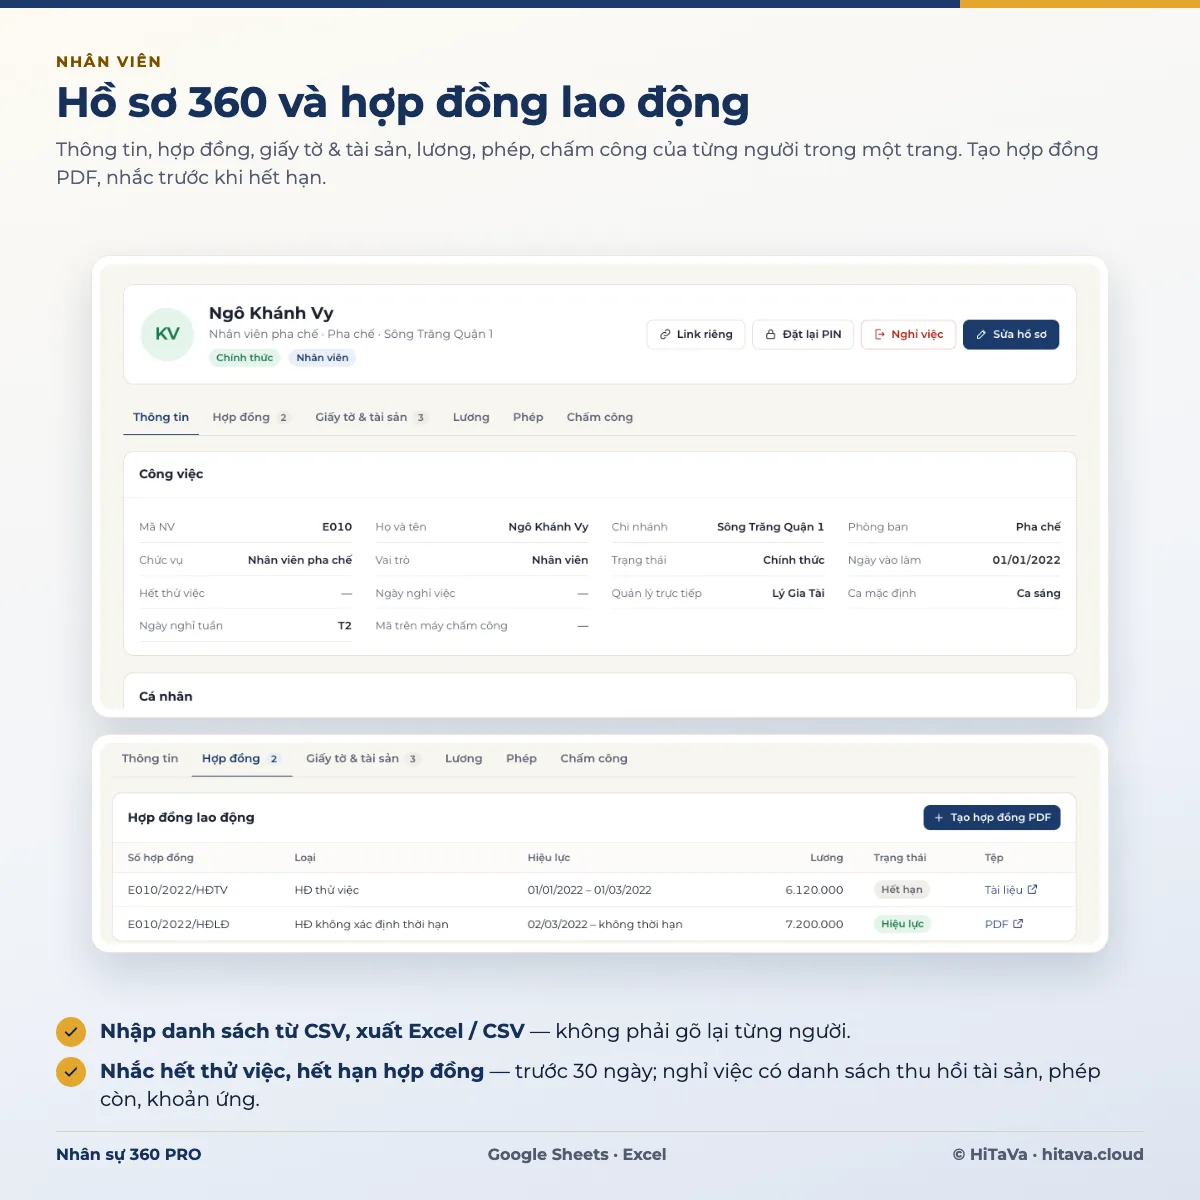Switch to Phép tab in lower panel
The image size is (1200, 1200).
(x=521, y=759)
